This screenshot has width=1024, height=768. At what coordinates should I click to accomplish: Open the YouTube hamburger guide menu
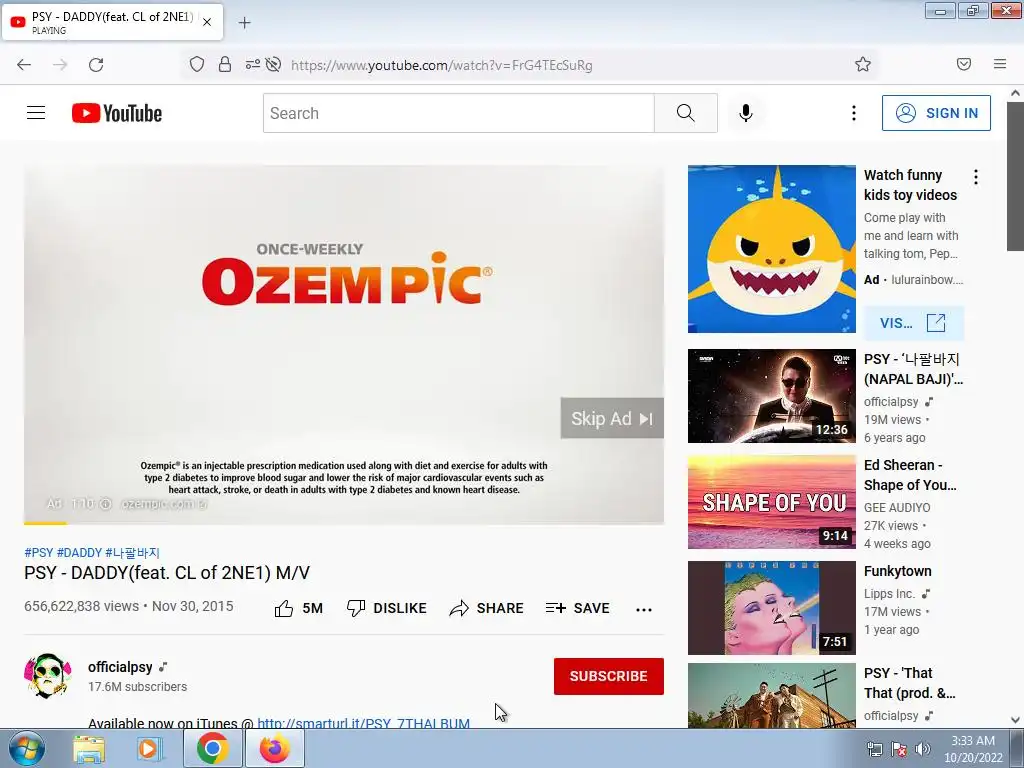36,113
